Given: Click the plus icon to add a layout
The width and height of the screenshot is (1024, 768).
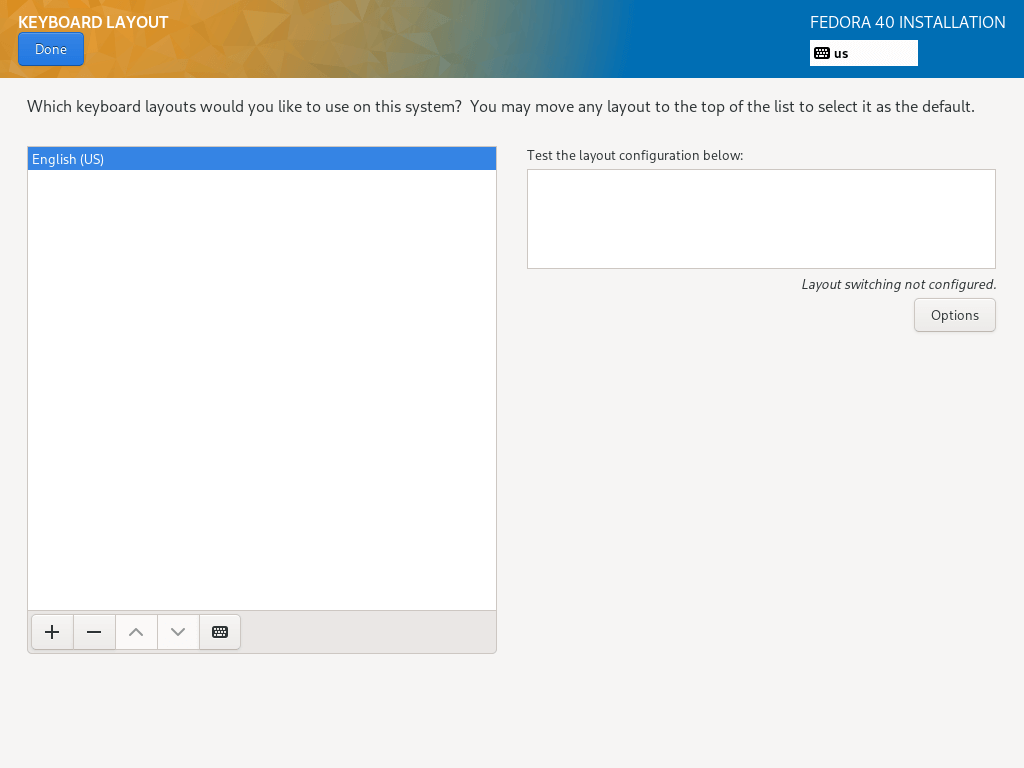Looking at the screenshot, I should click(52, 632).
